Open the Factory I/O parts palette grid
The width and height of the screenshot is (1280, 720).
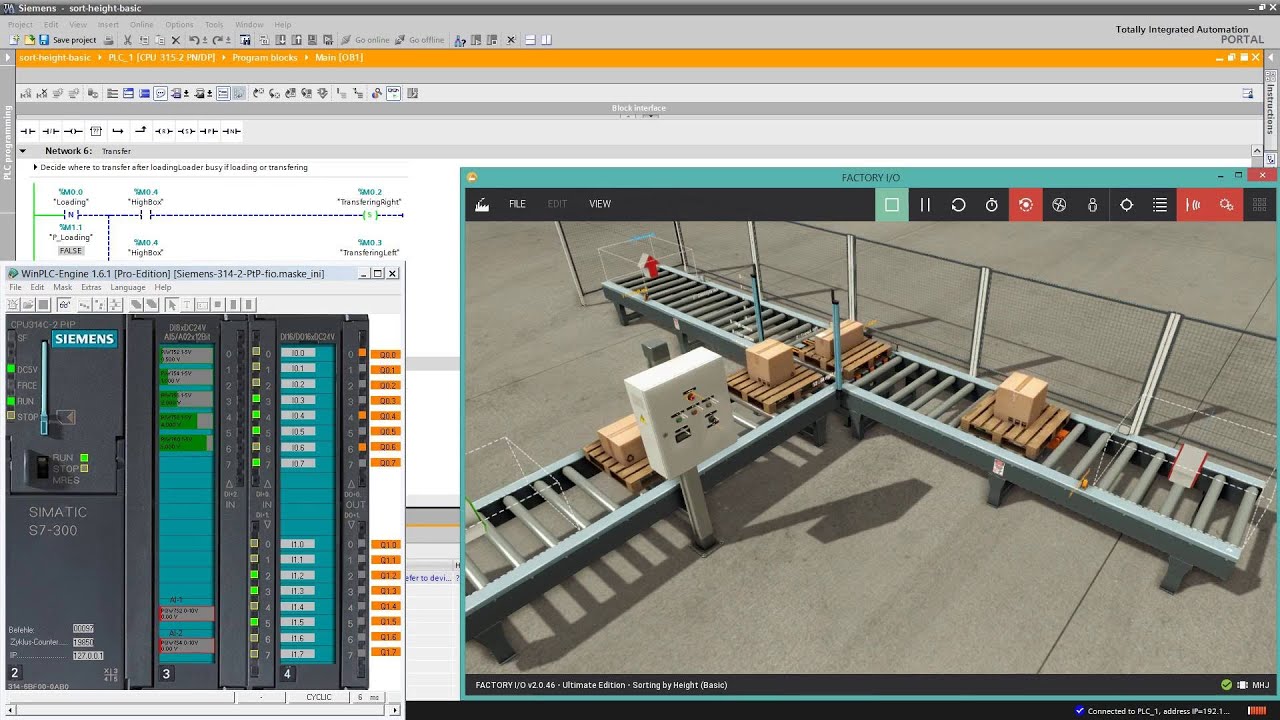[x=1260, y=204]
